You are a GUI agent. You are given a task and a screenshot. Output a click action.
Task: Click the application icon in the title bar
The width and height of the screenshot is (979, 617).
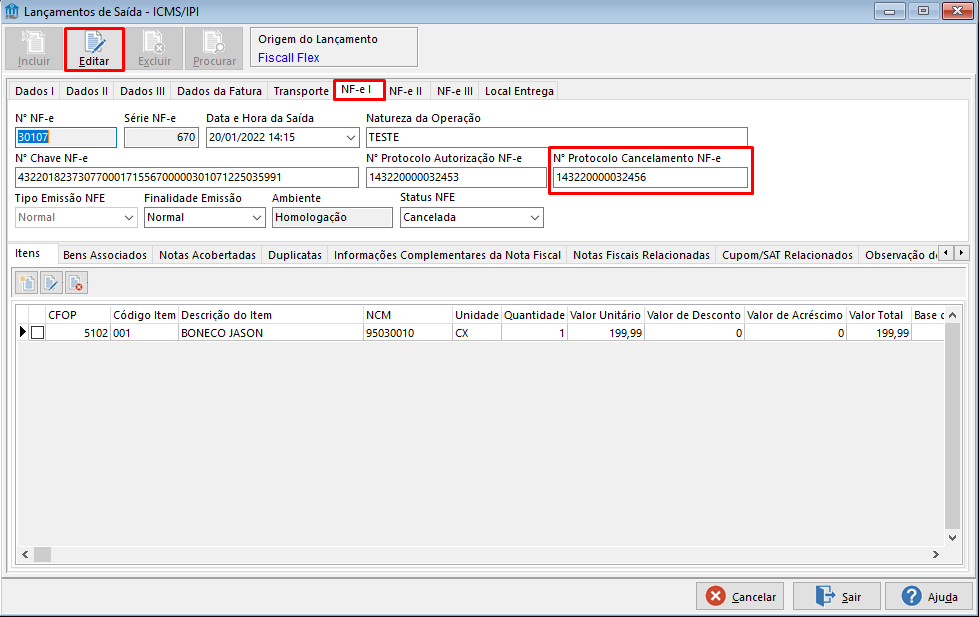(12, 11)
